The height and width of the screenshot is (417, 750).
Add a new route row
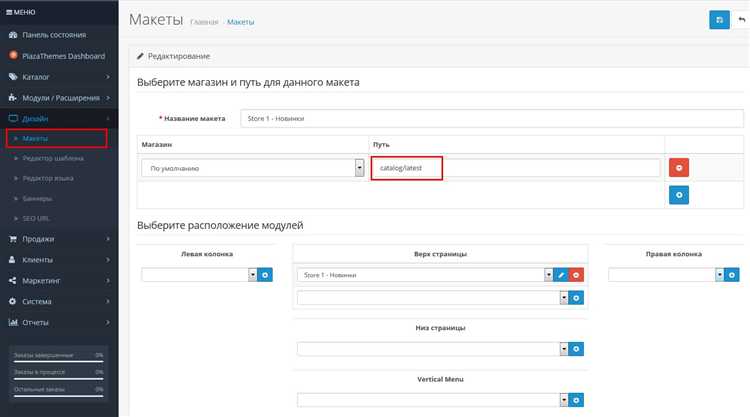click(678, 195)
